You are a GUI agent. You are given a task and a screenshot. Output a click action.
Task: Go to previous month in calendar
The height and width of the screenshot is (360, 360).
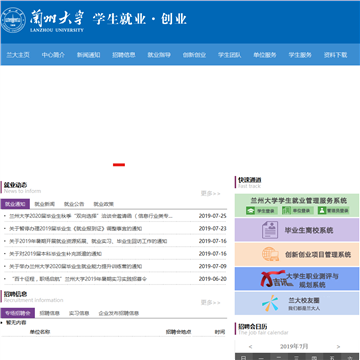(251, 347)
